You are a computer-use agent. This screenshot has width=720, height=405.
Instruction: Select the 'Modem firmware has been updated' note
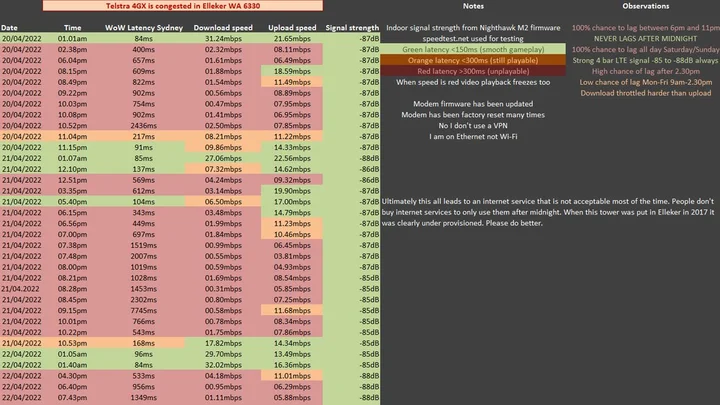[473, 104]
